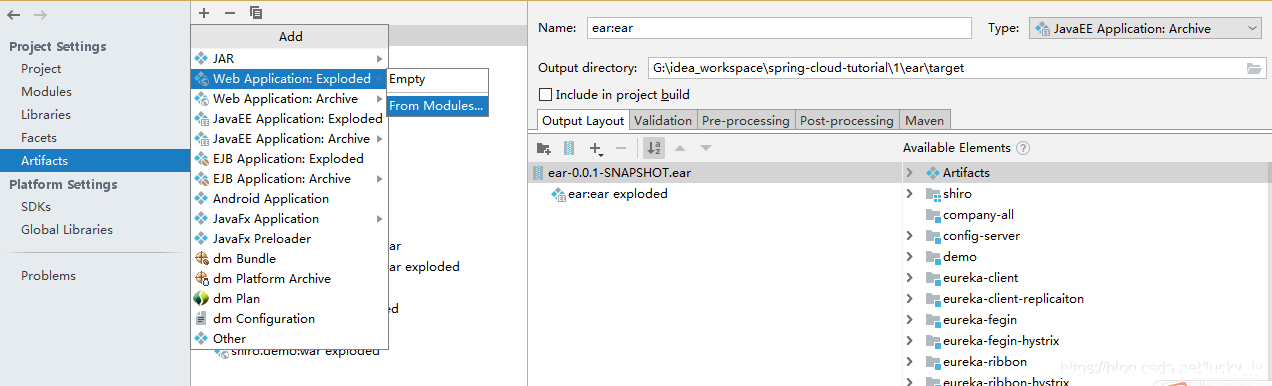Viewport: 1272px width, 386px height.
Task: Open Modules in Project Settings
Action: (x=46, y=92)
